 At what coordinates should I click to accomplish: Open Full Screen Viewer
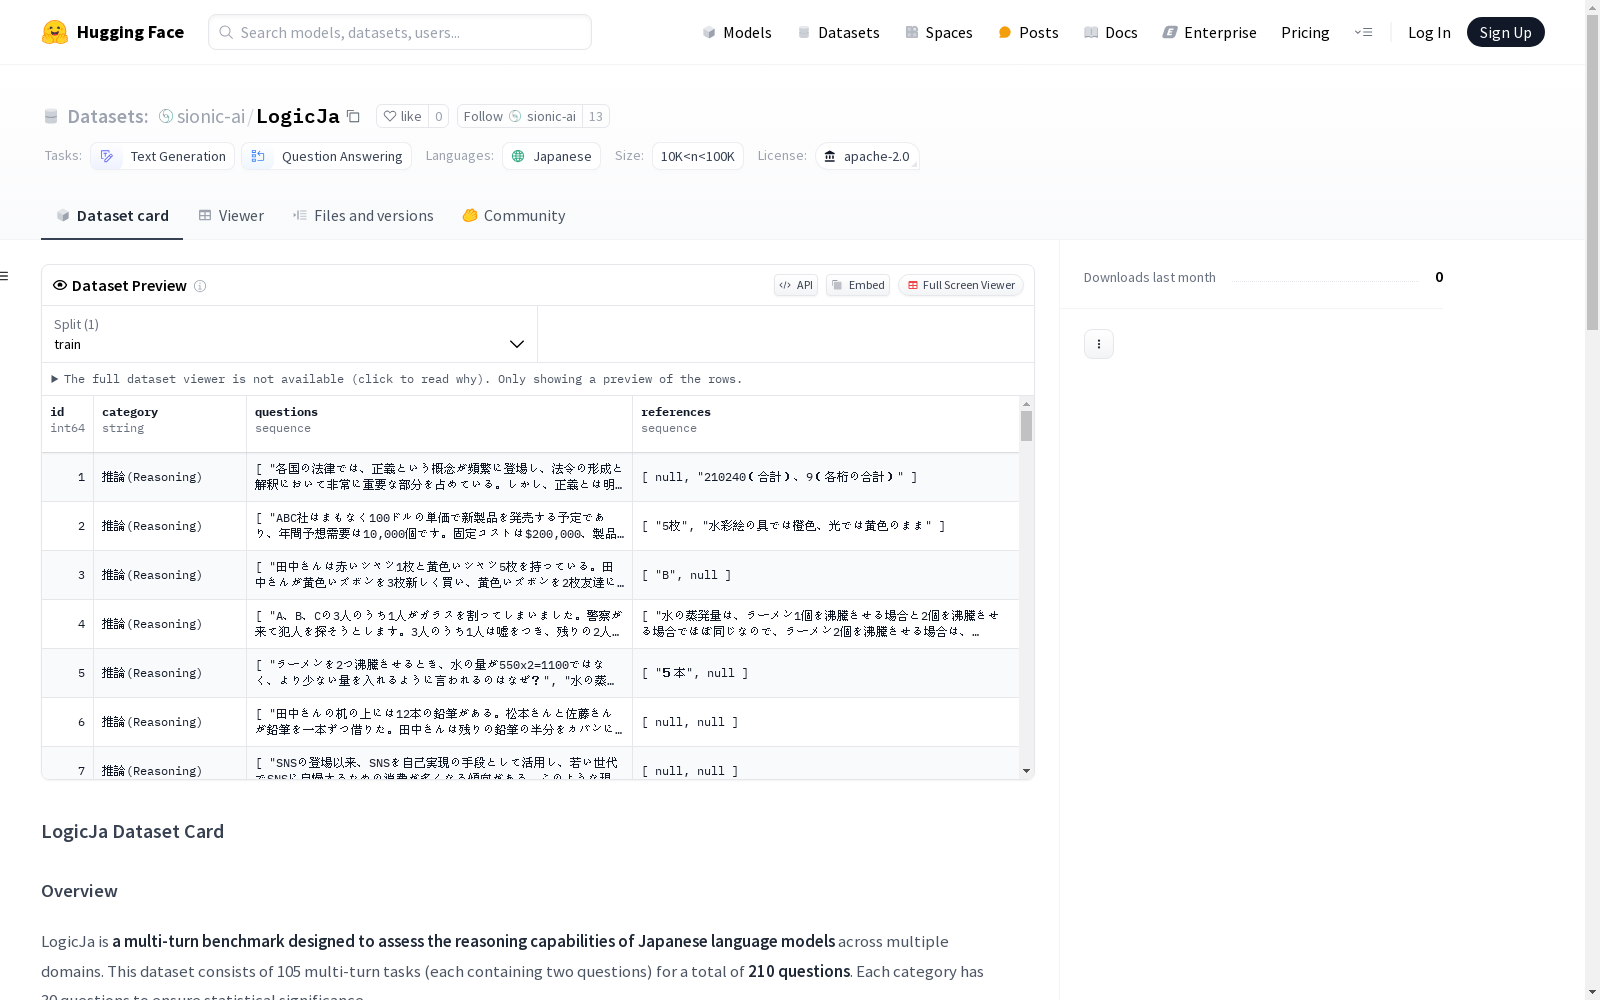pyautogui.click(x=960, y=285)
